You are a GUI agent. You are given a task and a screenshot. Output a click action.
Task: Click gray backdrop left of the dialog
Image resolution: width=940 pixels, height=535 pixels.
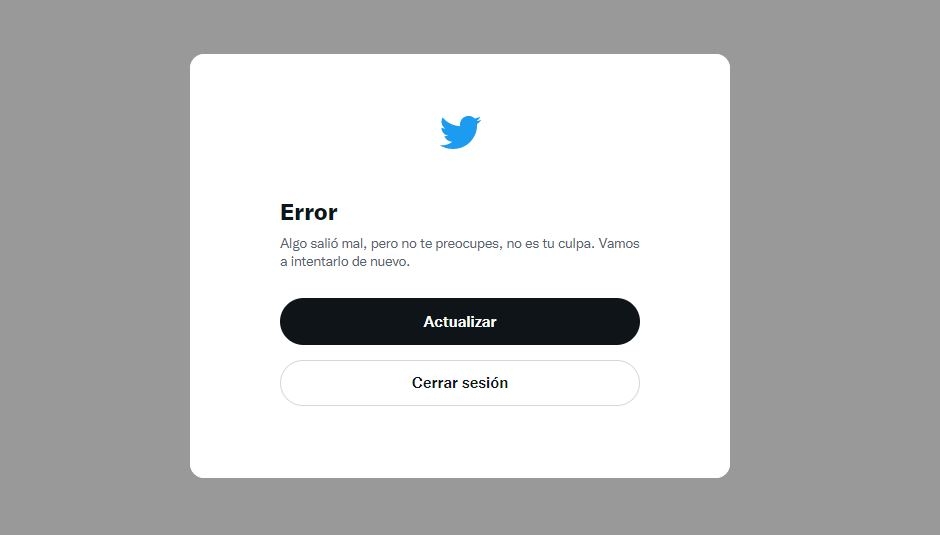95,268
